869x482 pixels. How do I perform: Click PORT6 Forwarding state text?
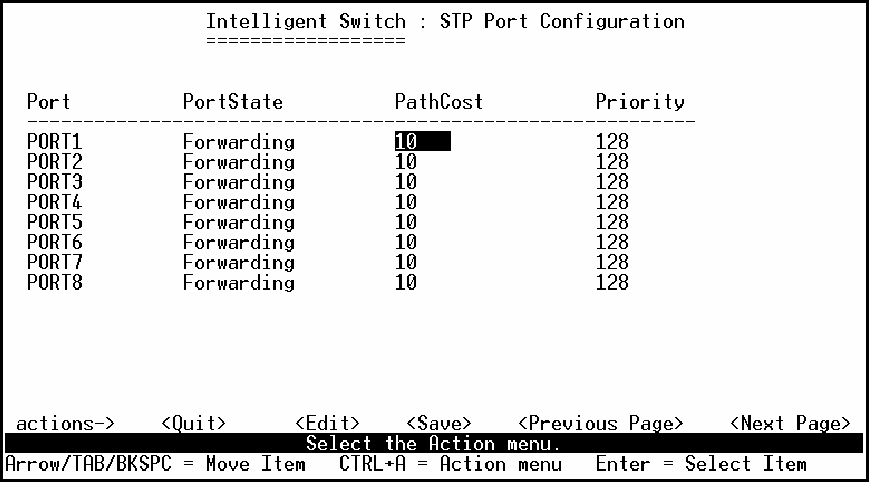tap(238, 242)
